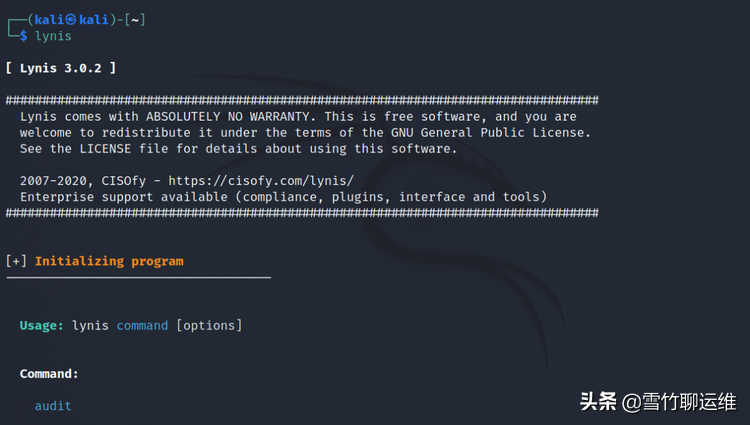Click the separator line under Initializing program

(138, 277)
